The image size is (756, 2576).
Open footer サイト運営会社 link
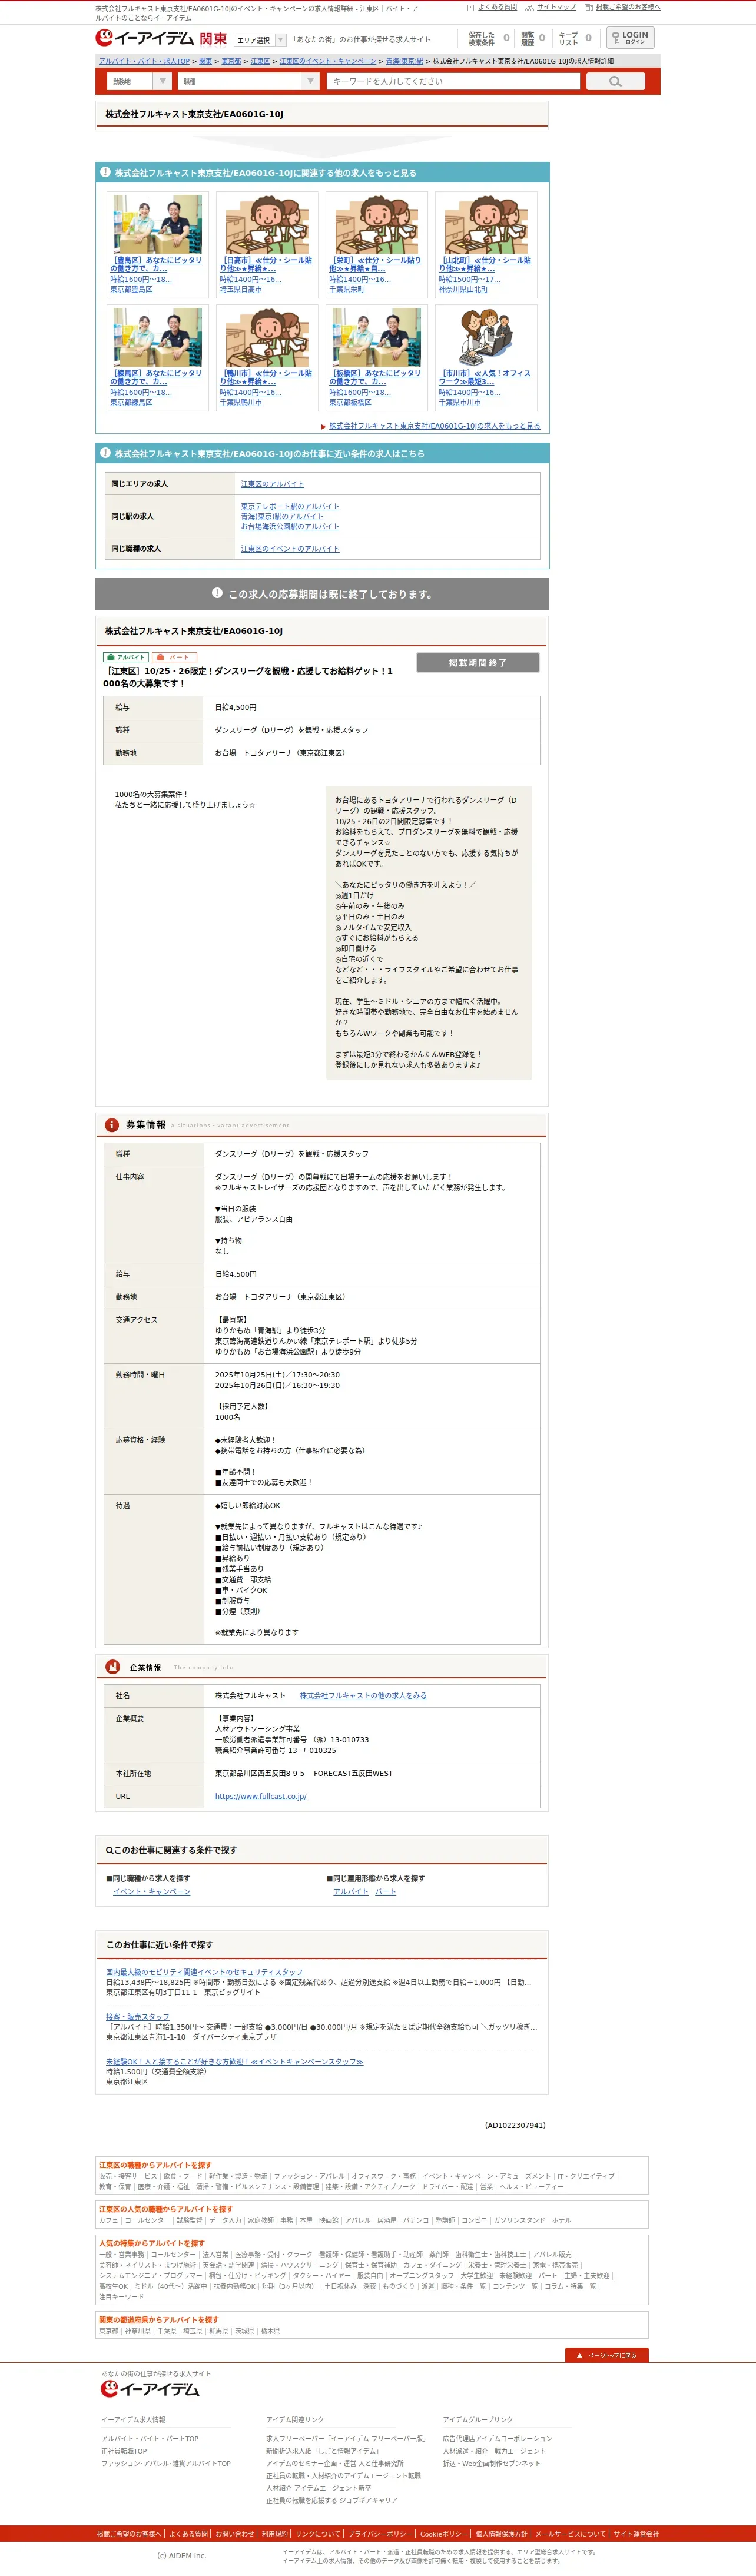(x=636, y=2534)
